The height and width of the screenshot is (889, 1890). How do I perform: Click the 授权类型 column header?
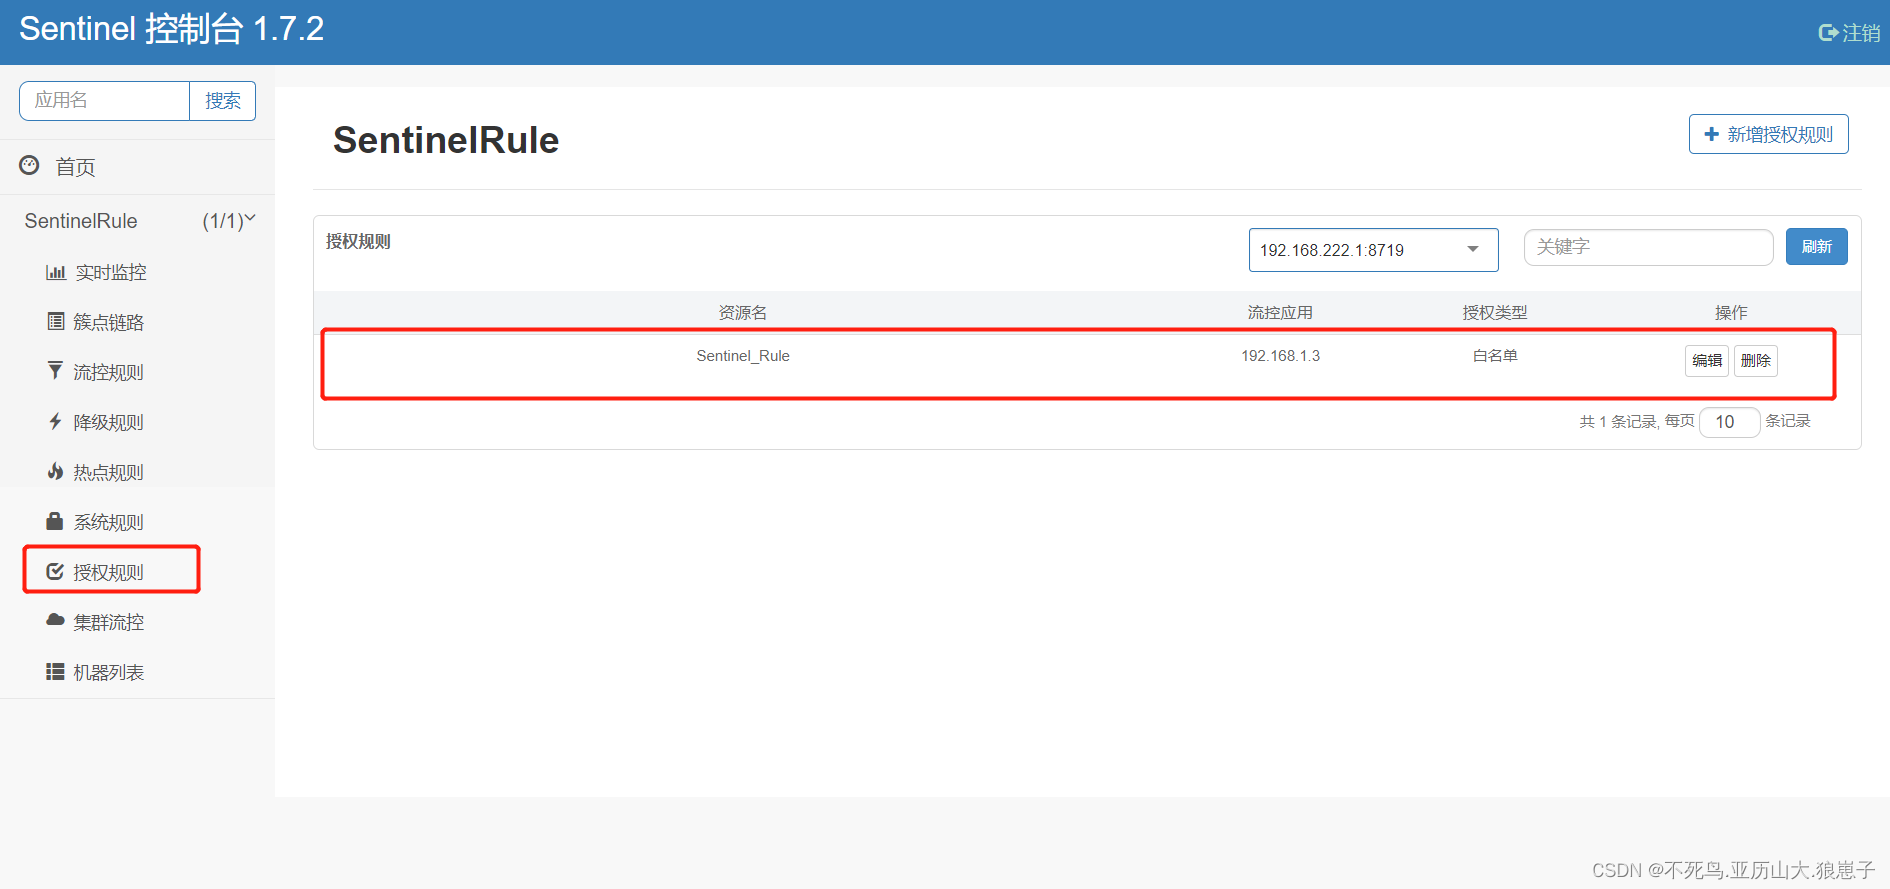(1495, 313)
